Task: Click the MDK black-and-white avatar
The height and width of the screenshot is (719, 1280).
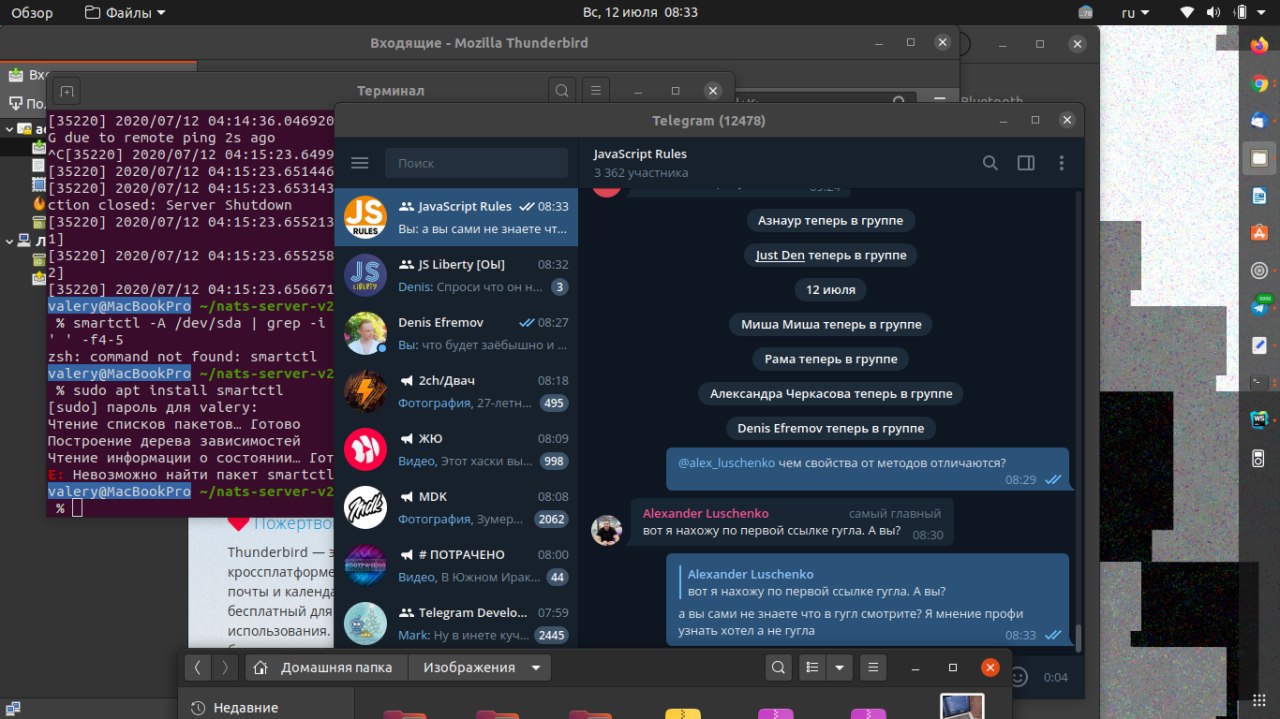Action: coord(365,507)
